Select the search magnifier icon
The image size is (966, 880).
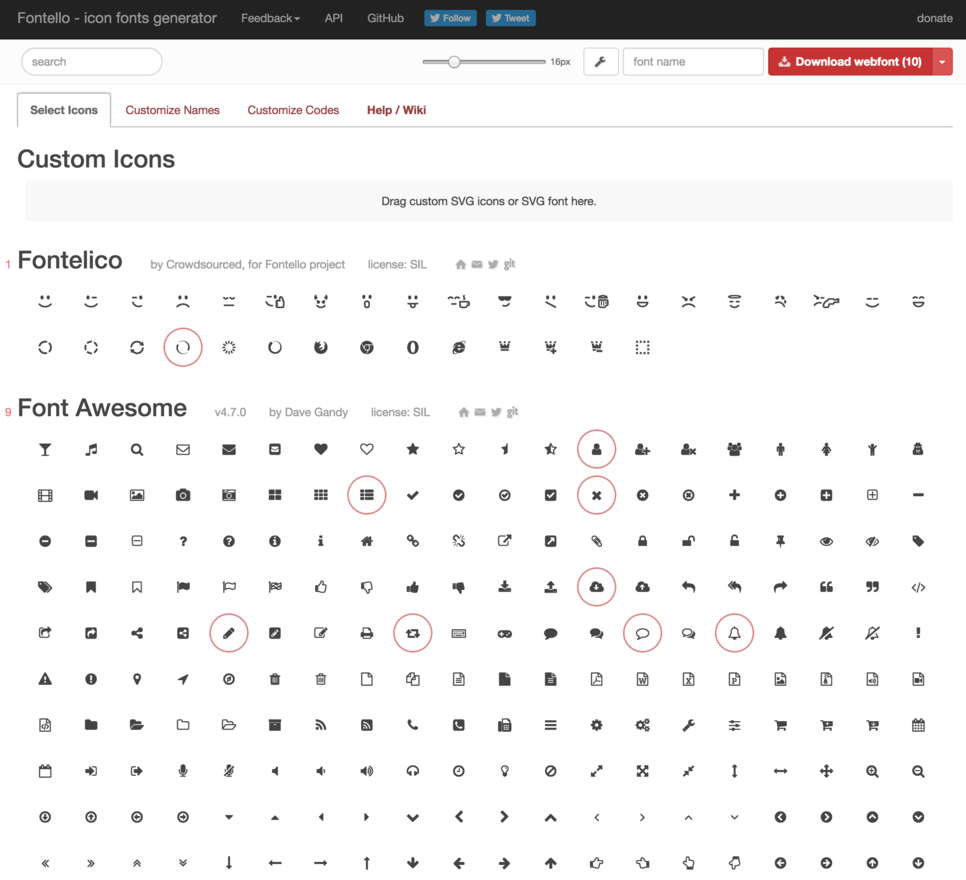(x=137, y=449)
